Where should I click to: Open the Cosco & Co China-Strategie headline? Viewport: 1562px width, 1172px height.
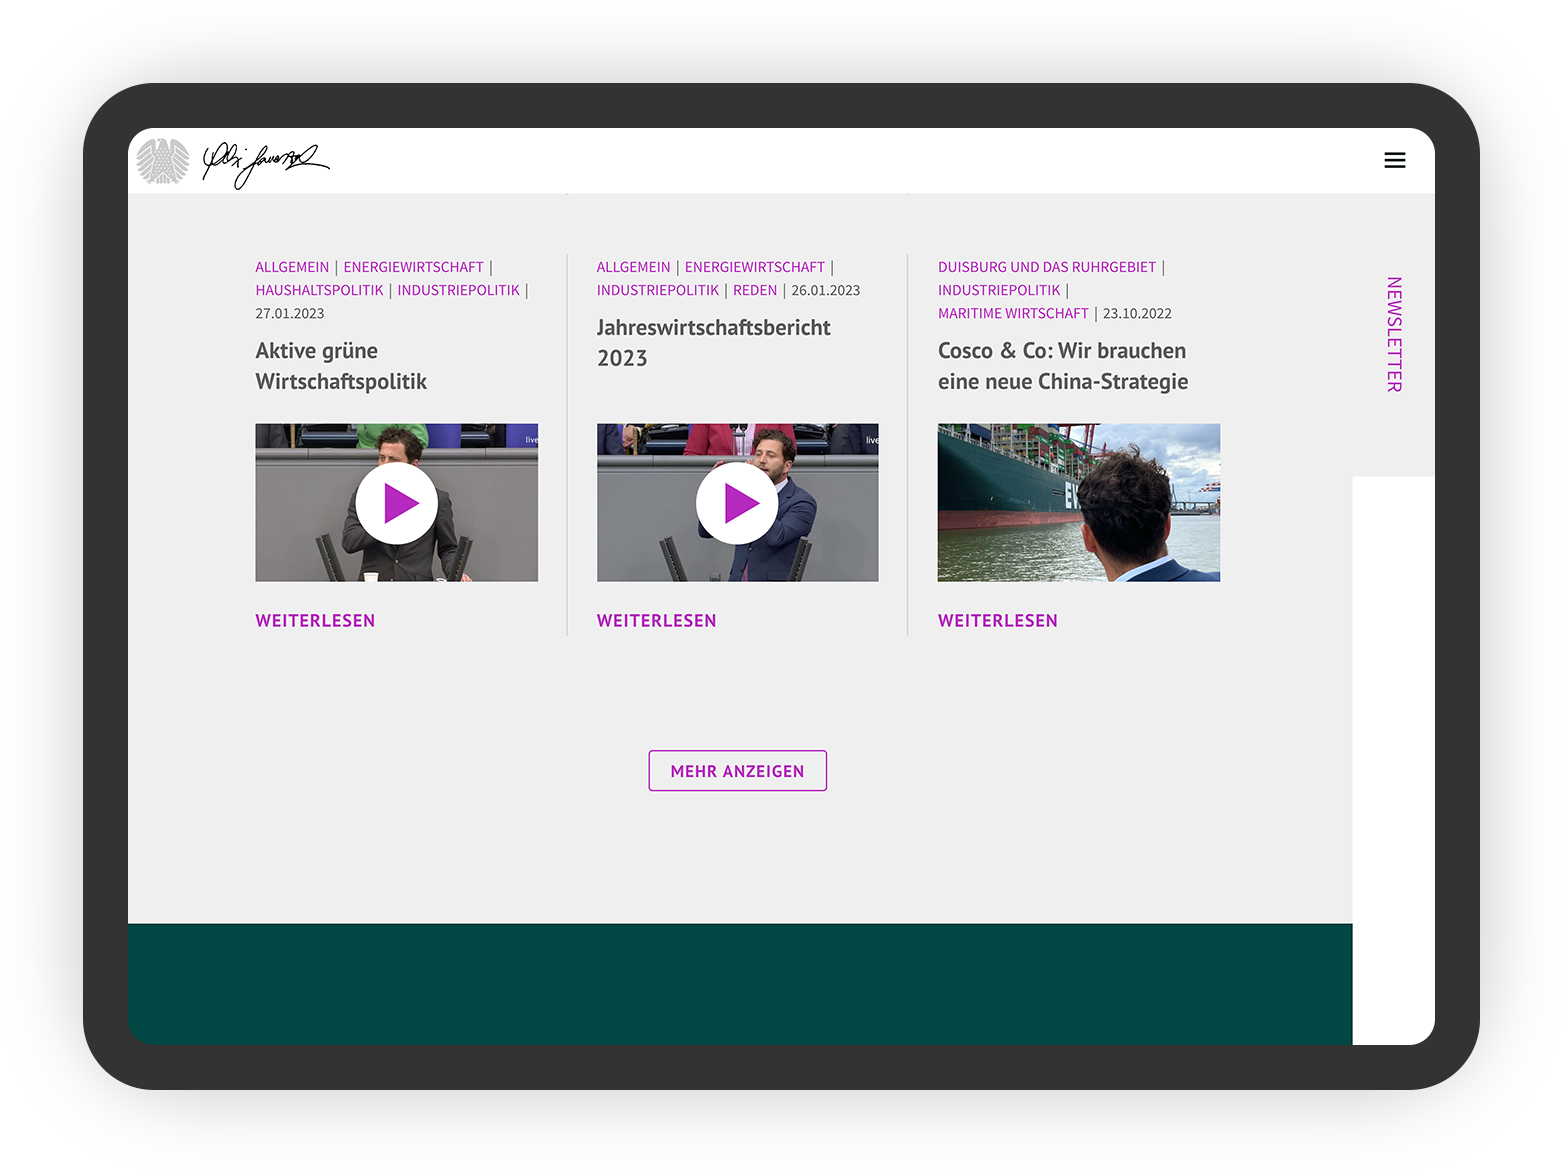[x=1062, y=366]
